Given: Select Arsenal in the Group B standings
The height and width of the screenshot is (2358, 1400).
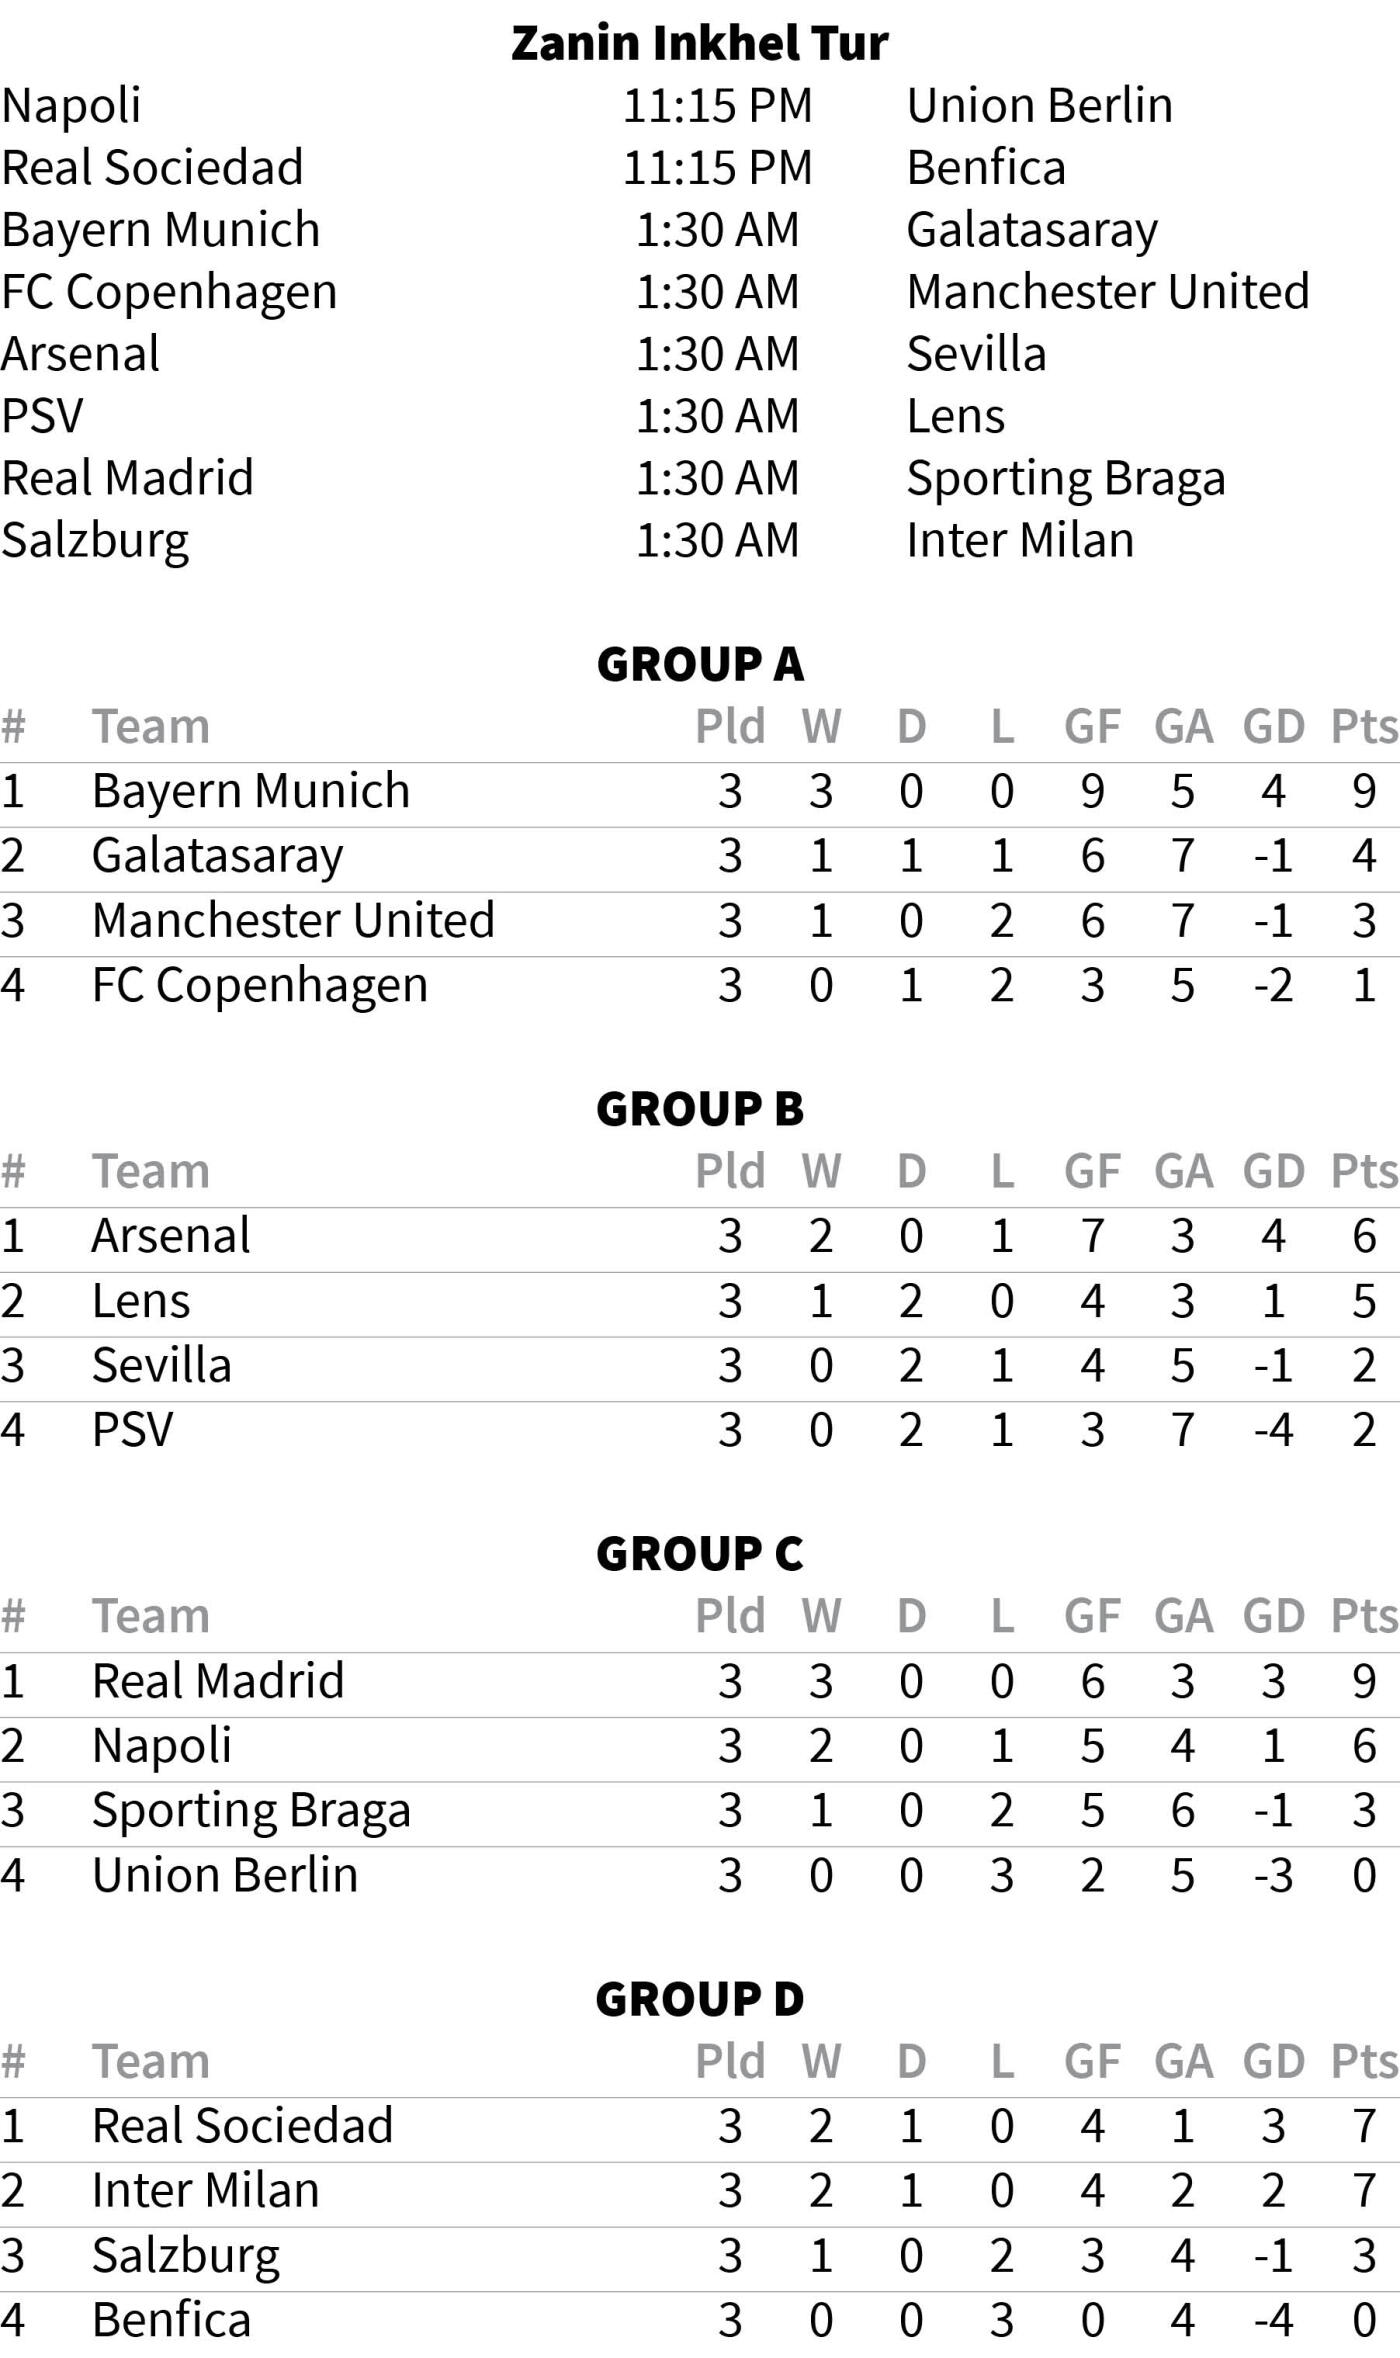Looking at the screenshot, I should point(170,1236).
